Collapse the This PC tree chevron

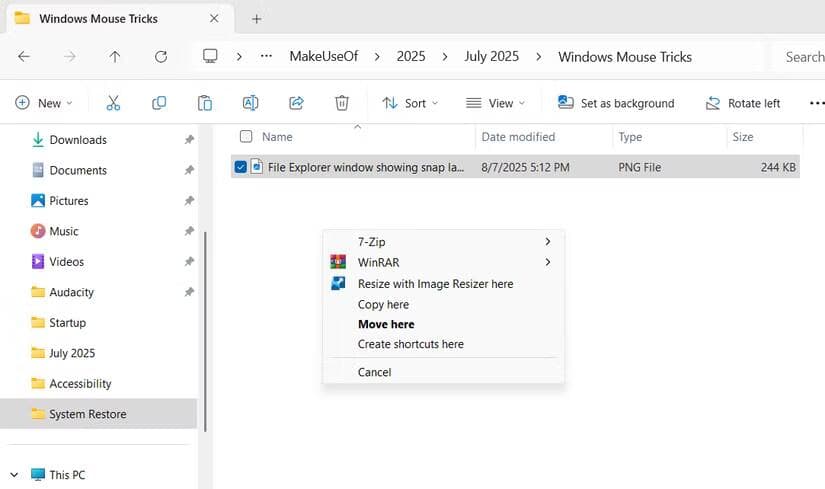click(14, 475)
